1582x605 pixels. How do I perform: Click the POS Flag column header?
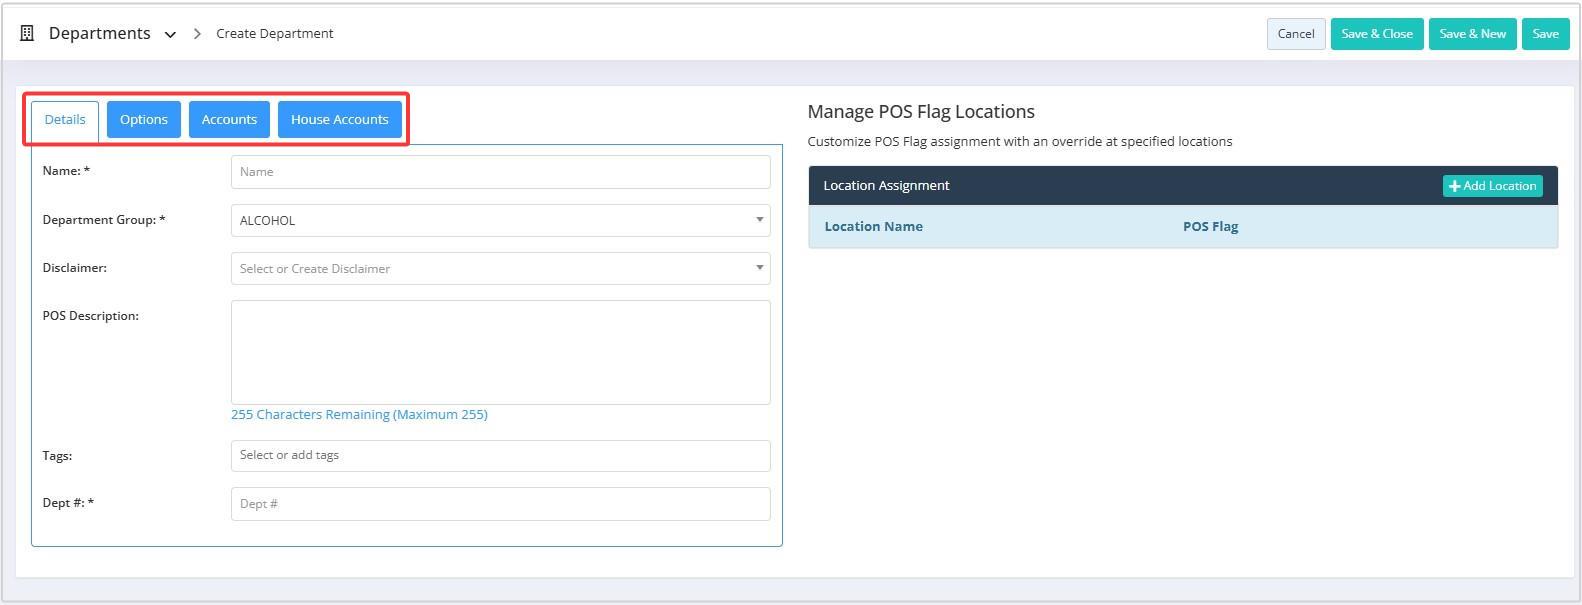(x=1210, y=226)
